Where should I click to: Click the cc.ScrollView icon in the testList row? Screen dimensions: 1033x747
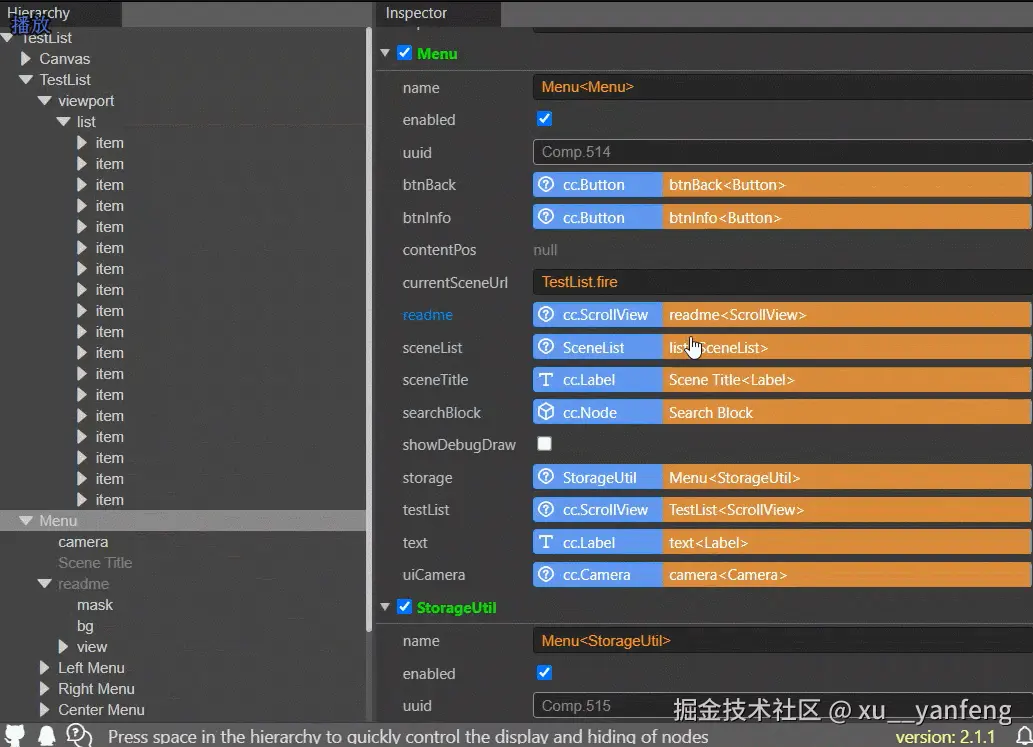click(546, 510)
